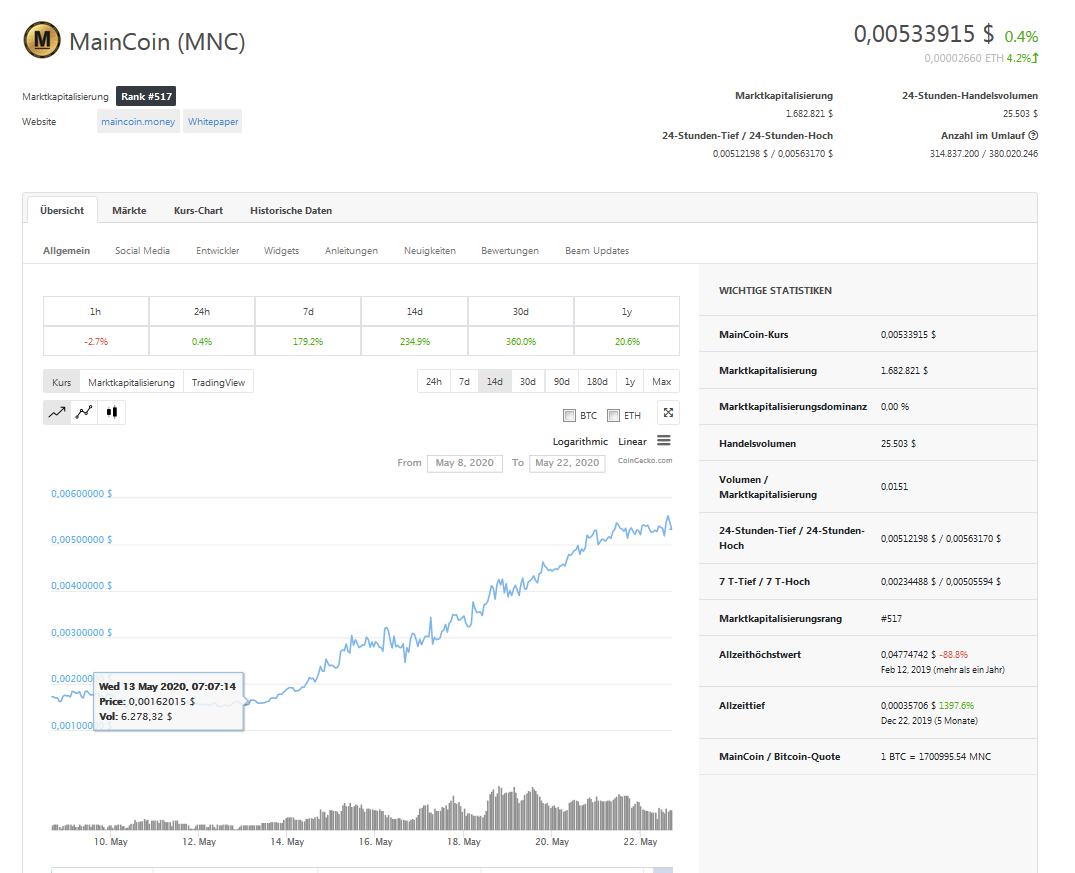Select the Allgemein sub-tab
The width and height of the screenshot is (1075, 873).
(x=67, y=251)
